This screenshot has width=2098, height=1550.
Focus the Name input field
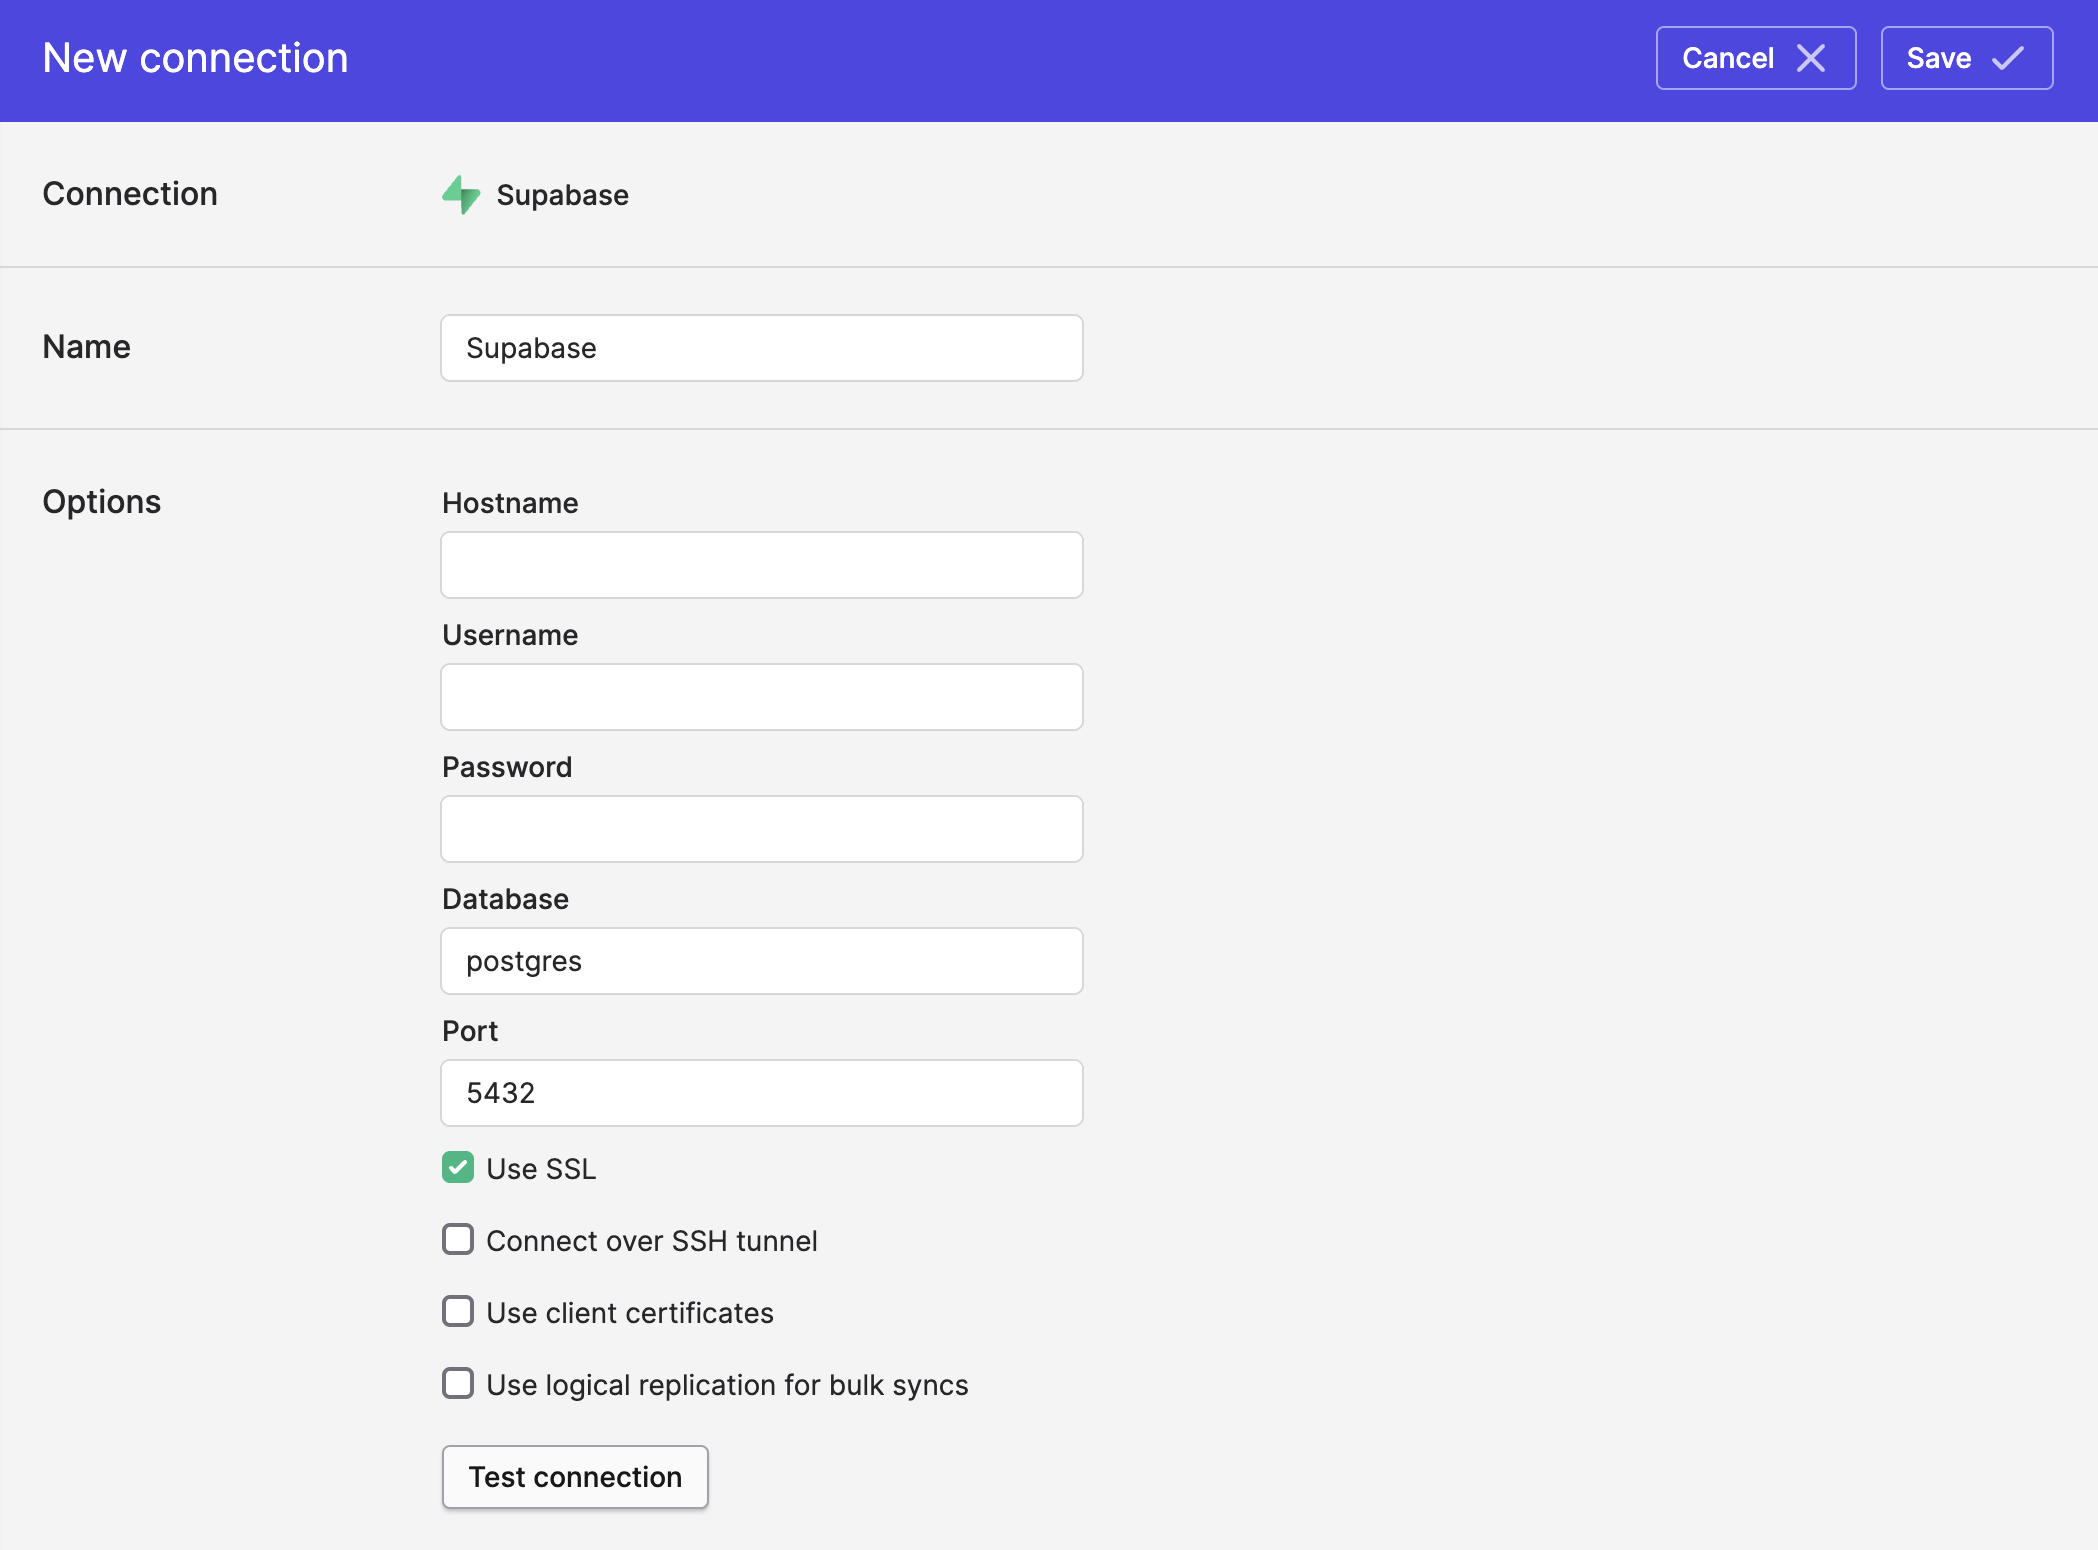point(762,348)
